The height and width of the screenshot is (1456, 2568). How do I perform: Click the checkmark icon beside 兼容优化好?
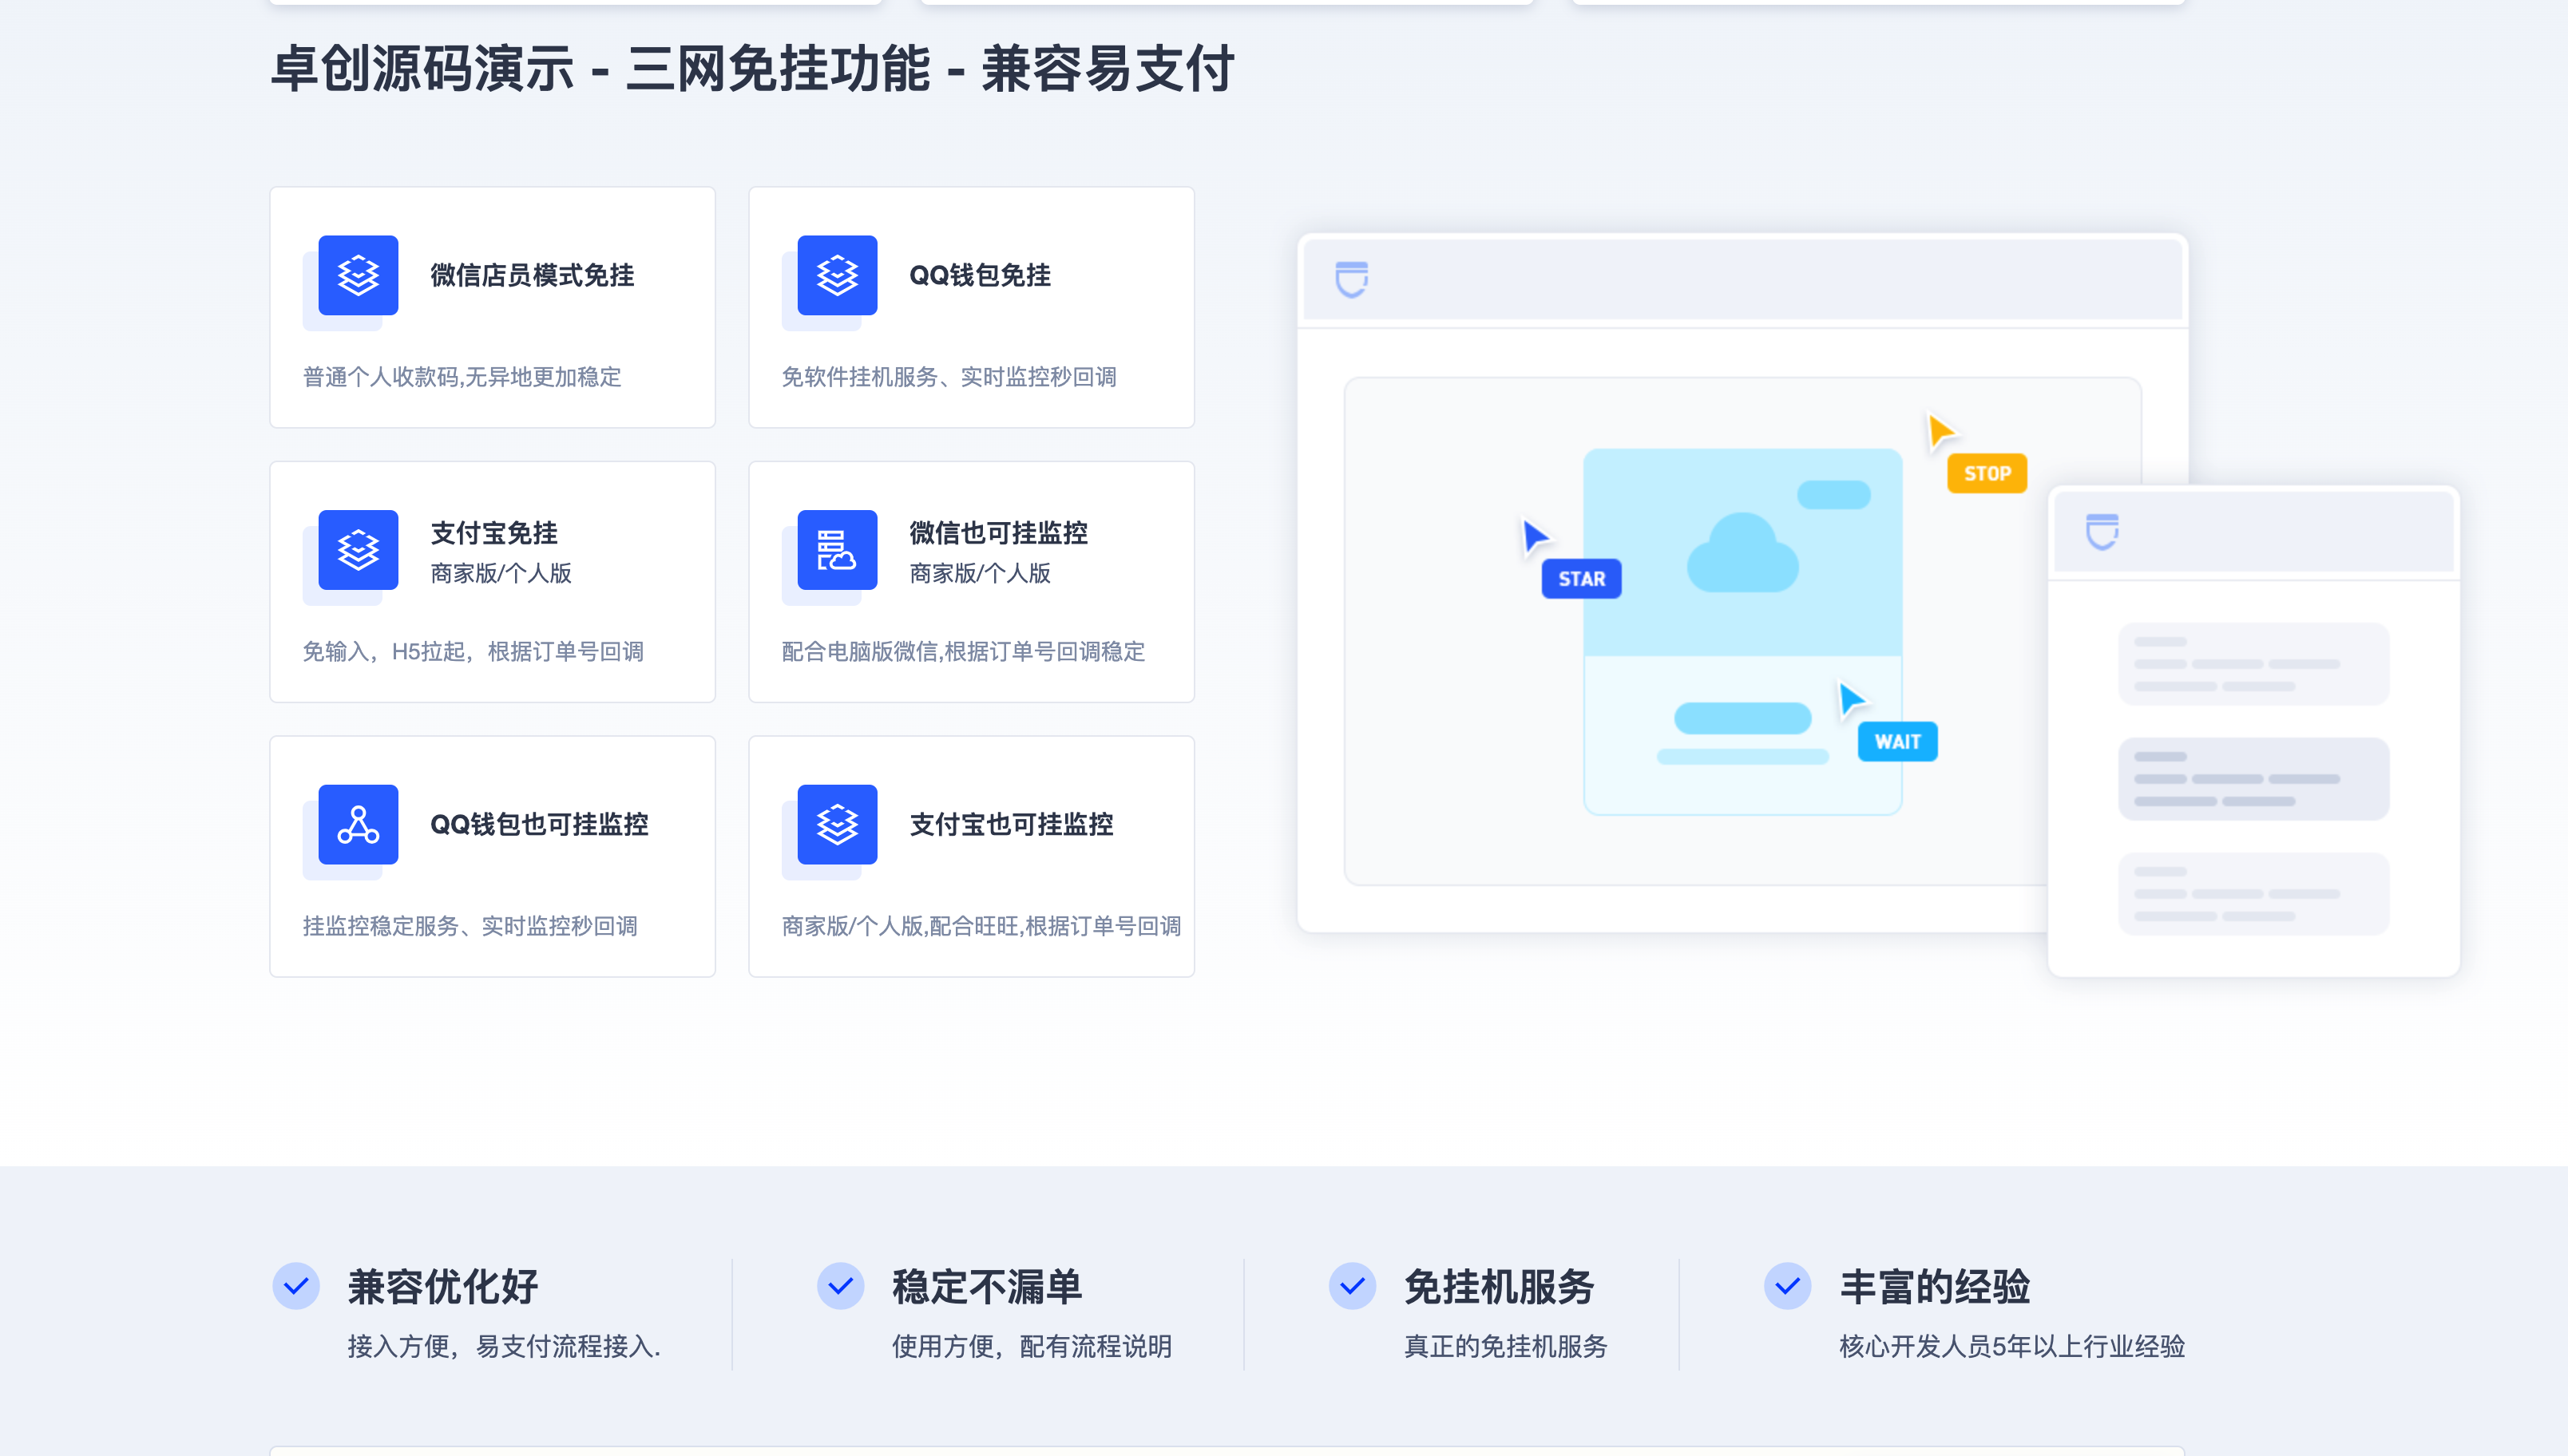pyautogui.click(x=296, y=1286)
